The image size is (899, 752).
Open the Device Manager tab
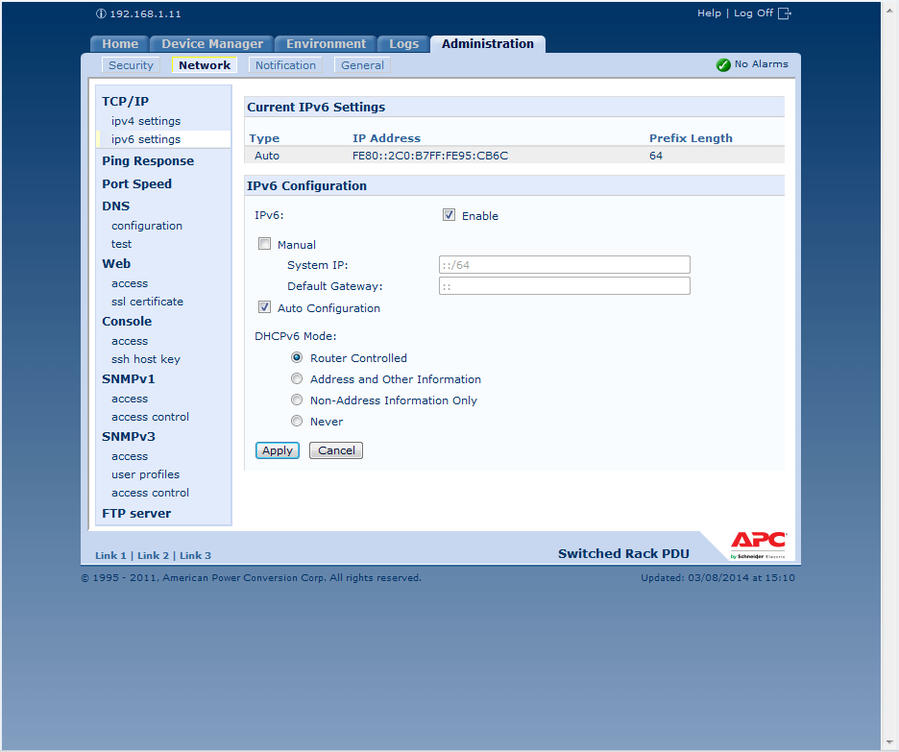click(212, 44)
